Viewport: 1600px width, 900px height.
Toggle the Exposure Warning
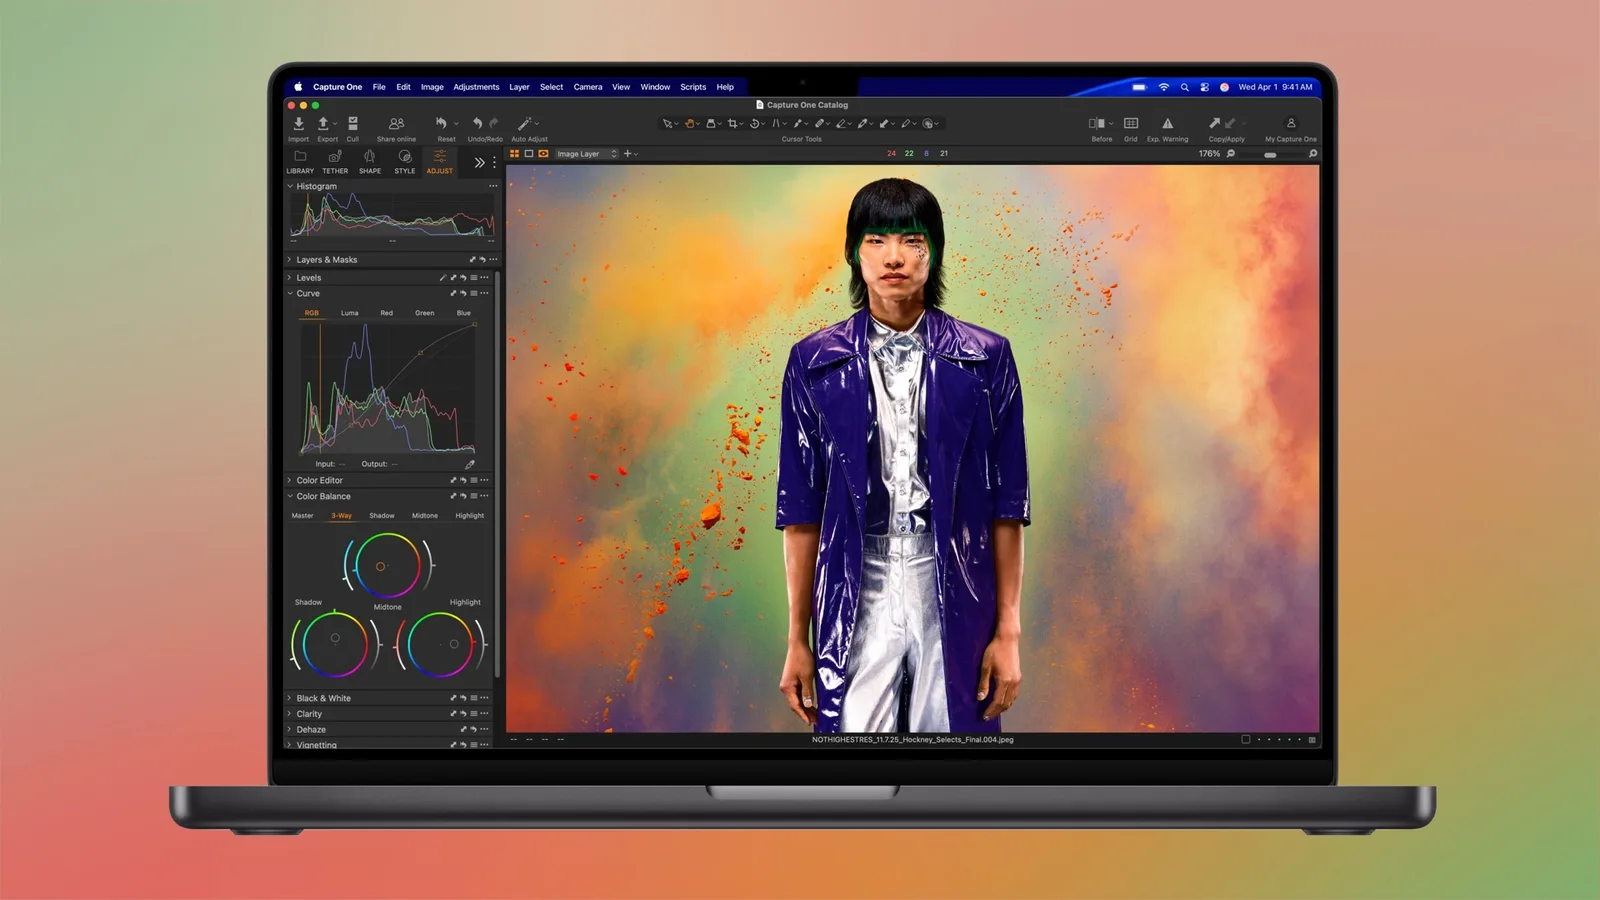click(1167, 123)
